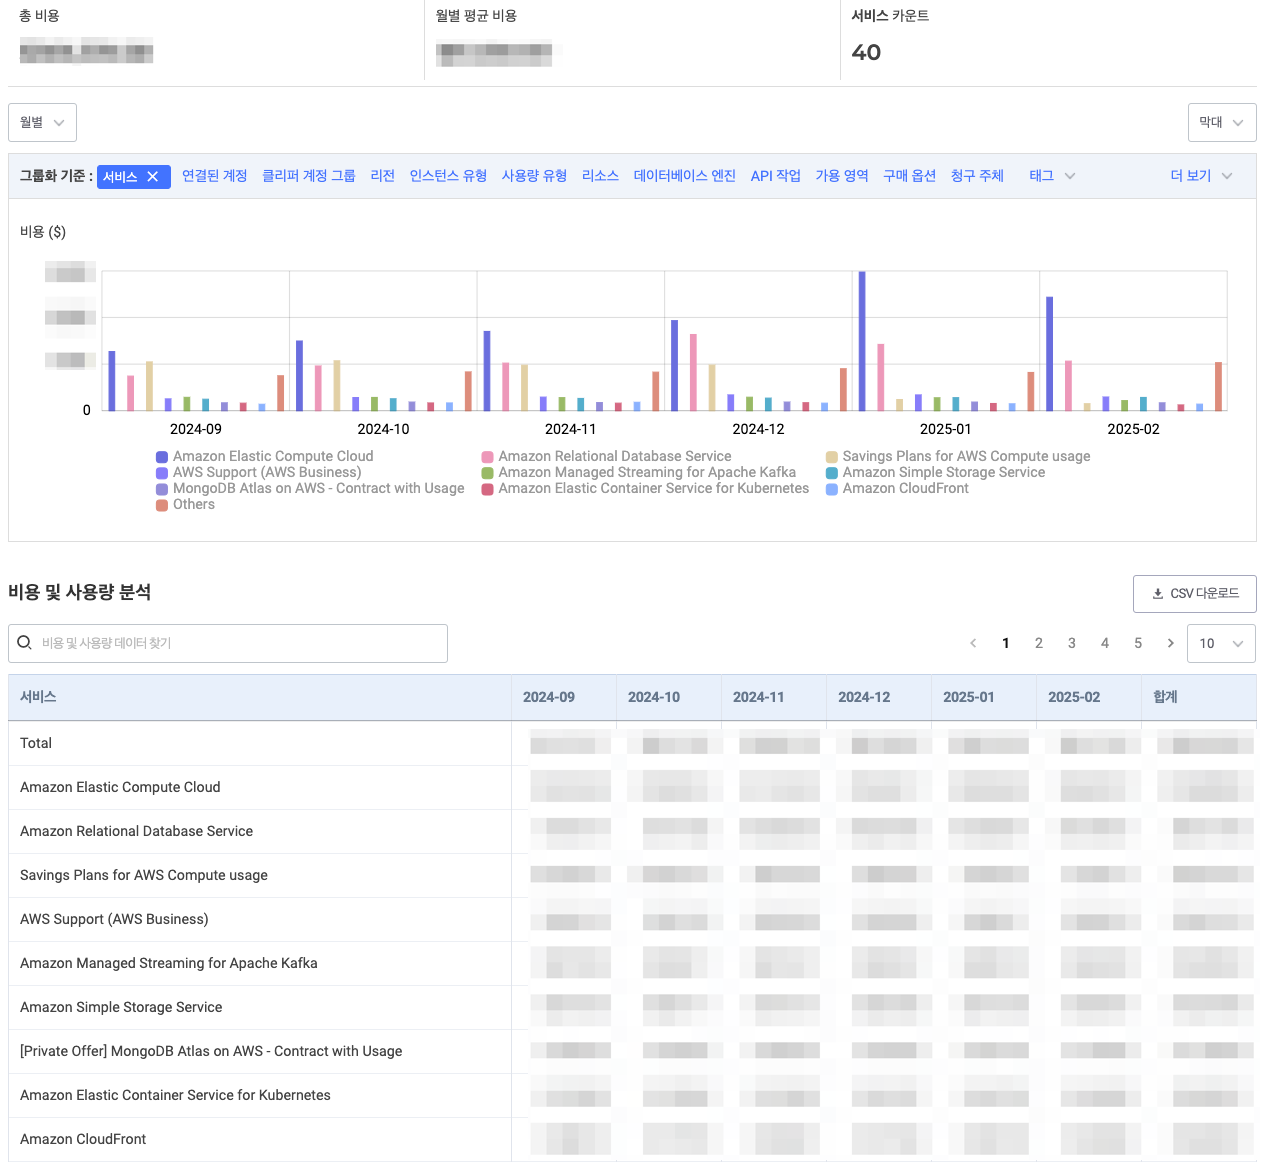1270x1171 pixels.
Task: Go to previous page arrow
Action: (x=973, y=643)
